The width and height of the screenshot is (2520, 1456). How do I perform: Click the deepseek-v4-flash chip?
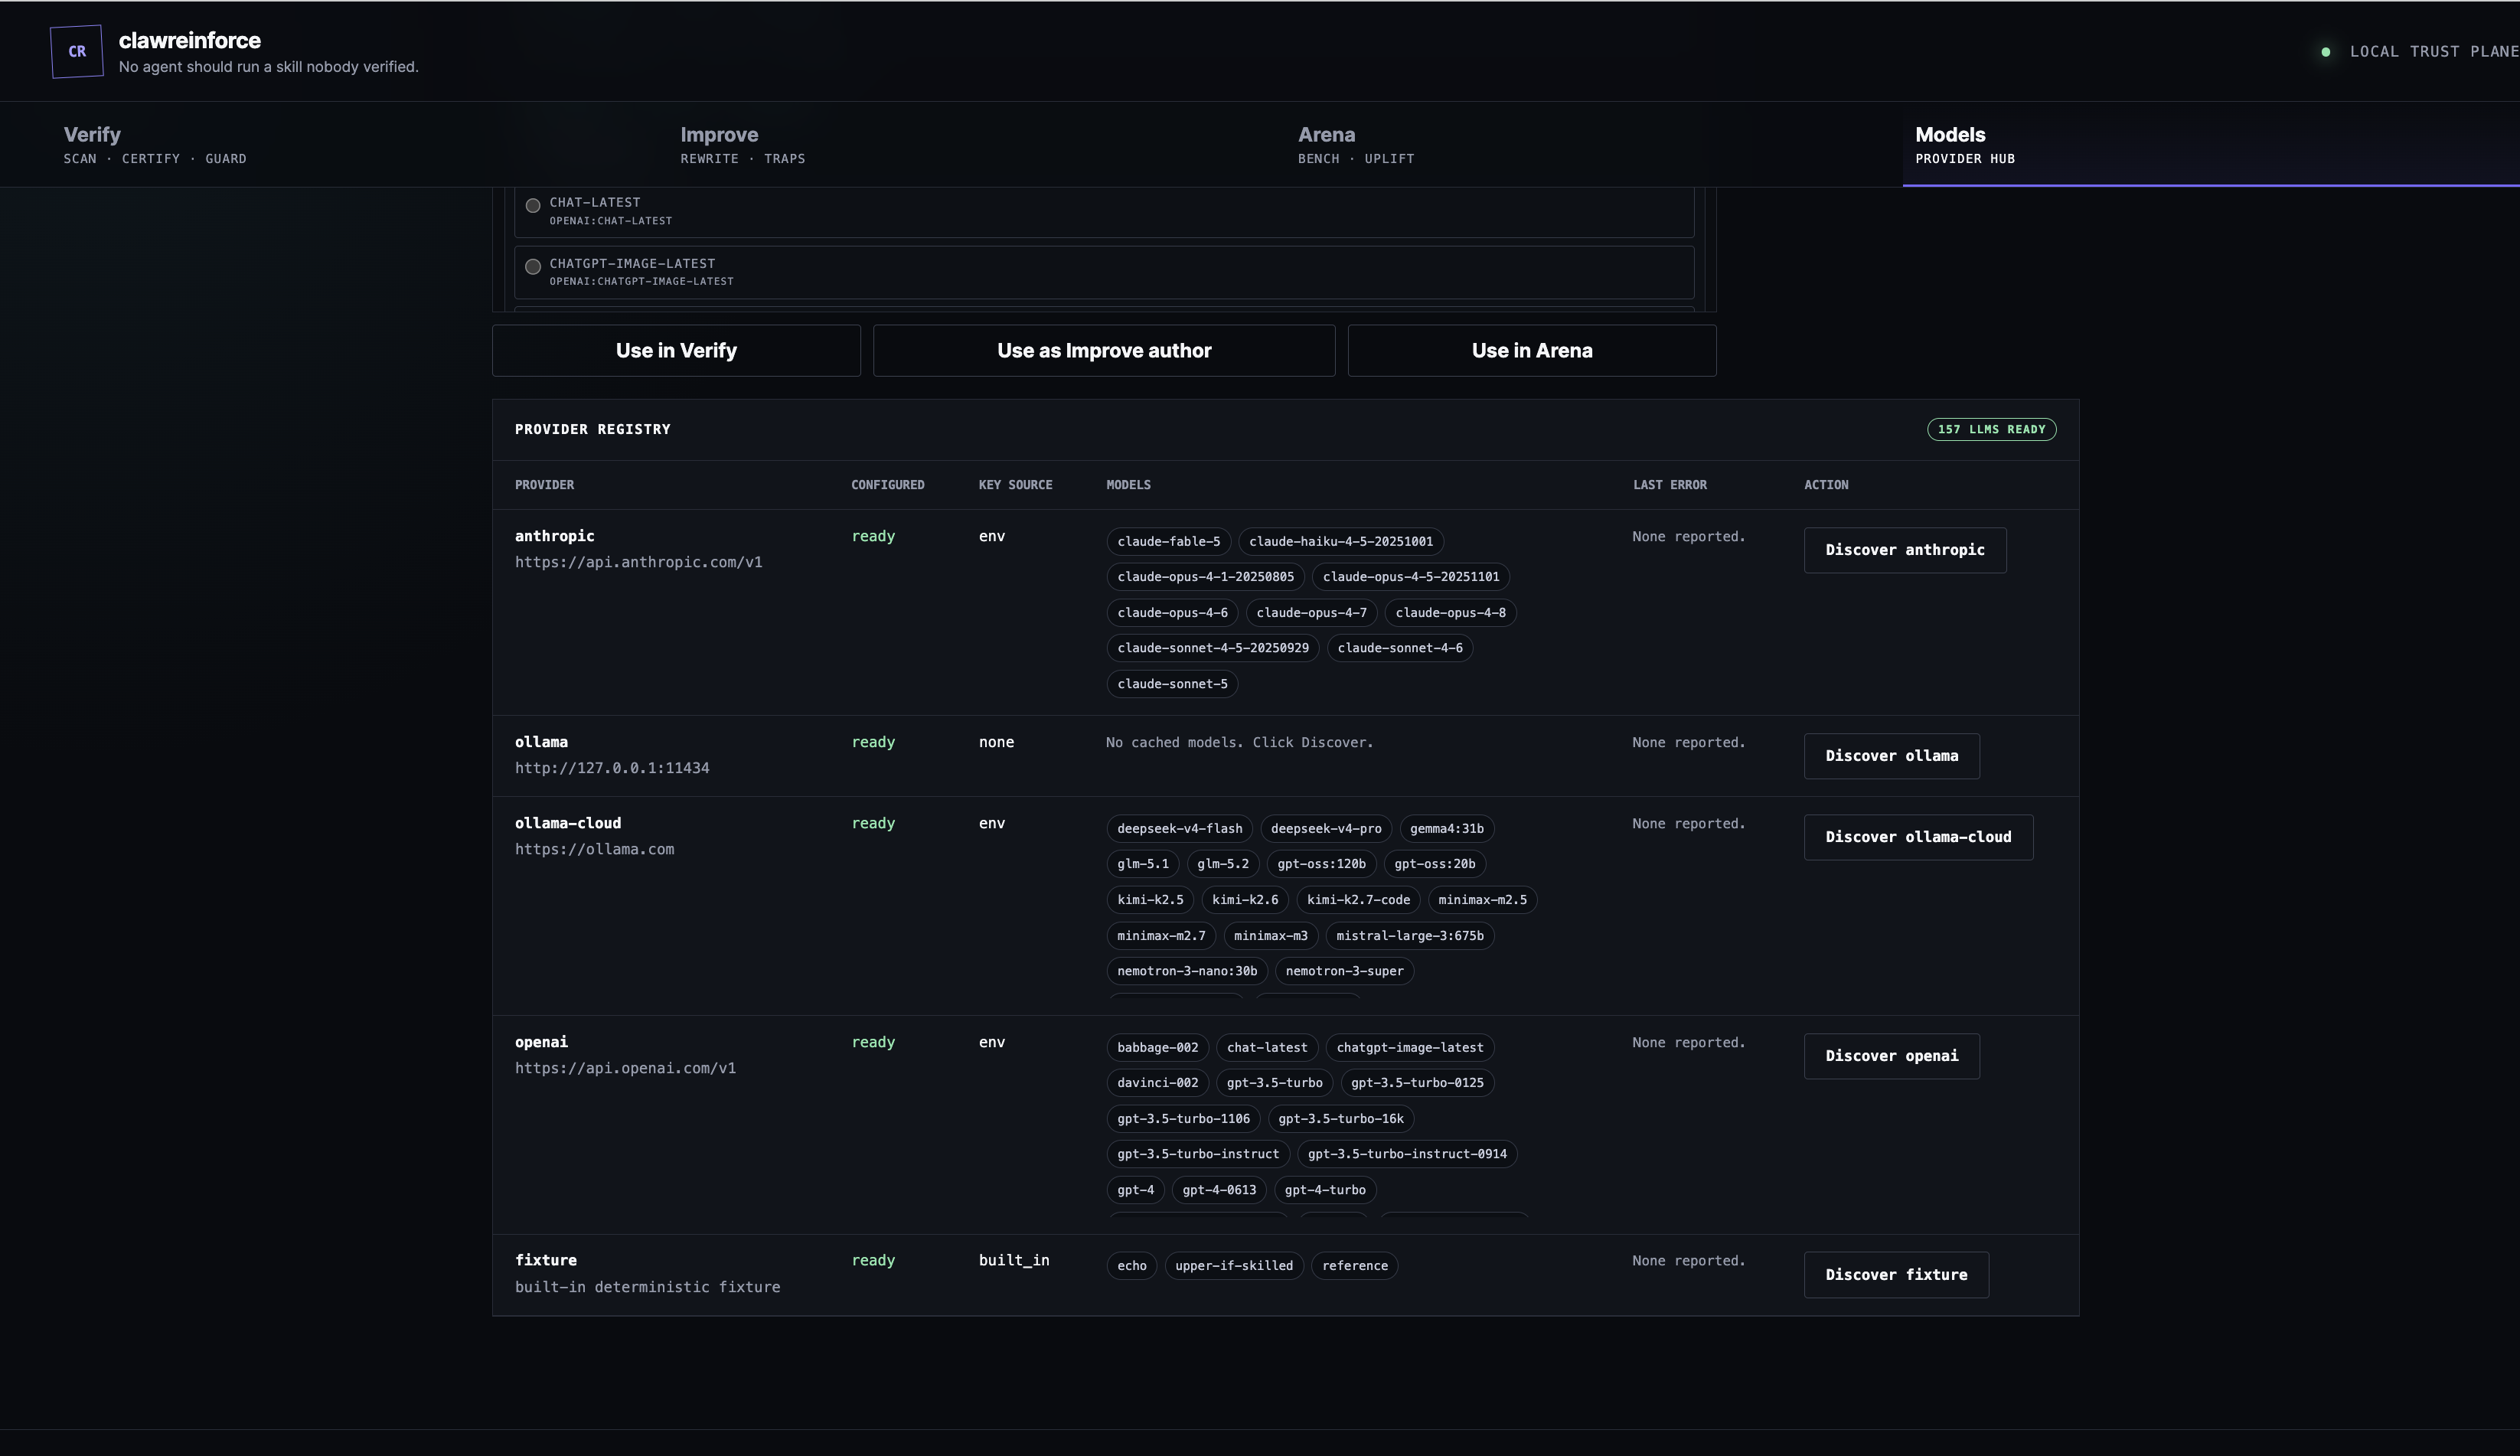[x=1179, y=829]
